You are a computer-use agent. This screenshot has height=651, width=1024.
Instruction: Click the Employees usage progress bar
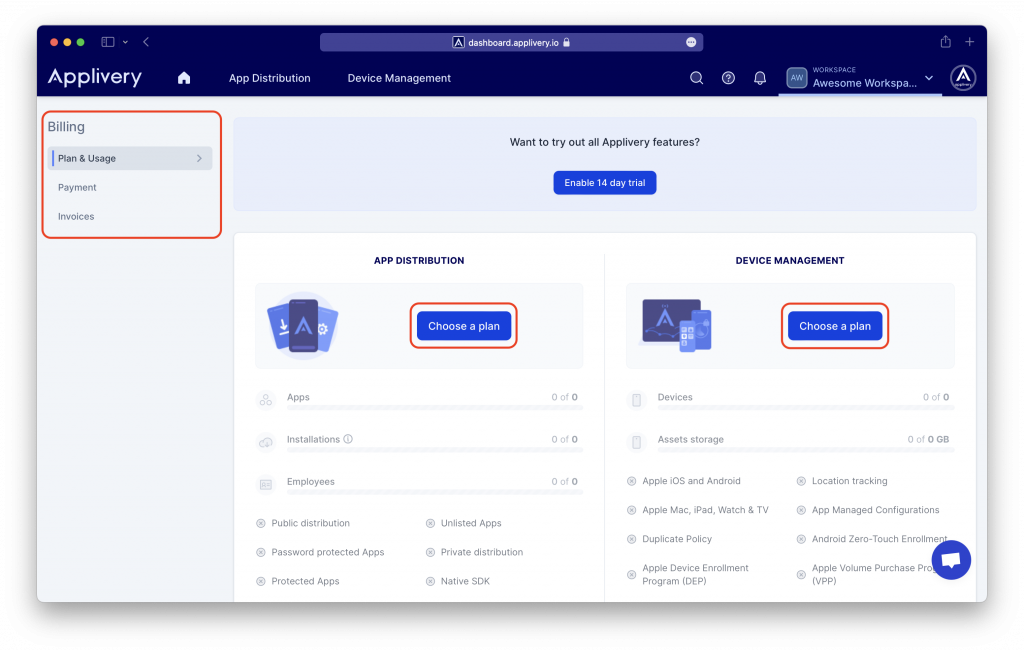(x=434, y=492)
